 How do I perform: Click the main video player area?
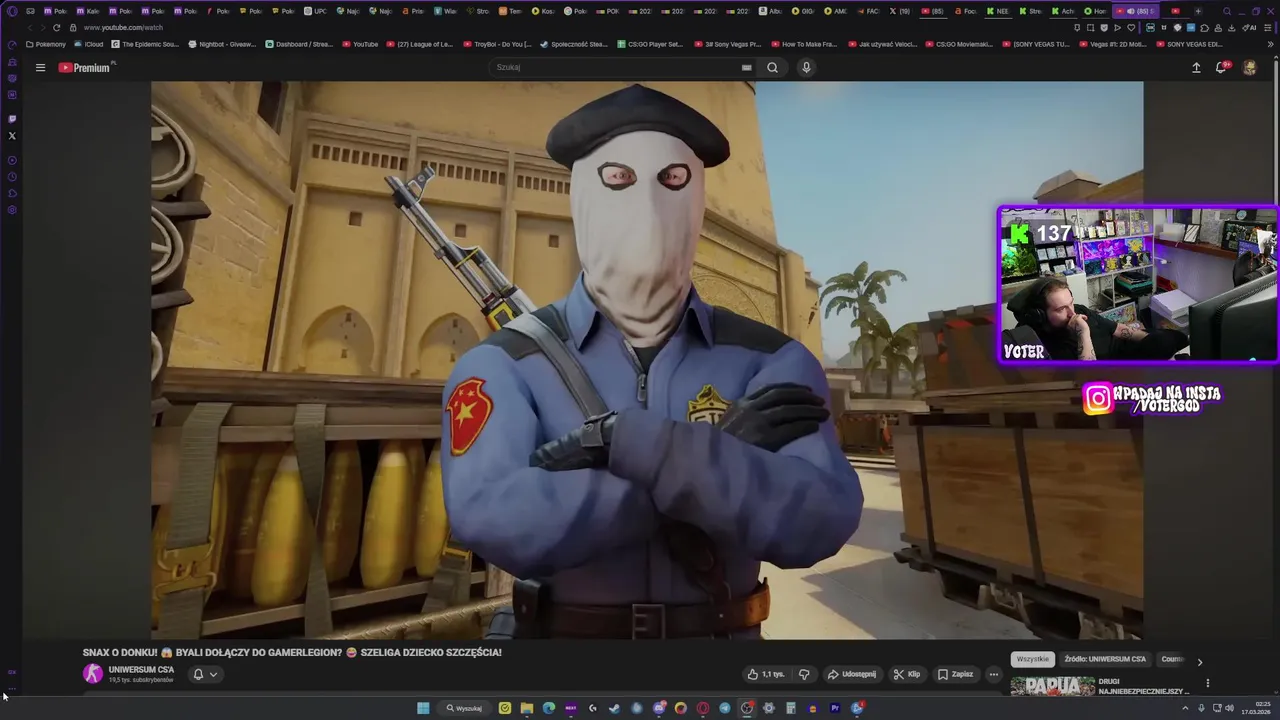647,360
